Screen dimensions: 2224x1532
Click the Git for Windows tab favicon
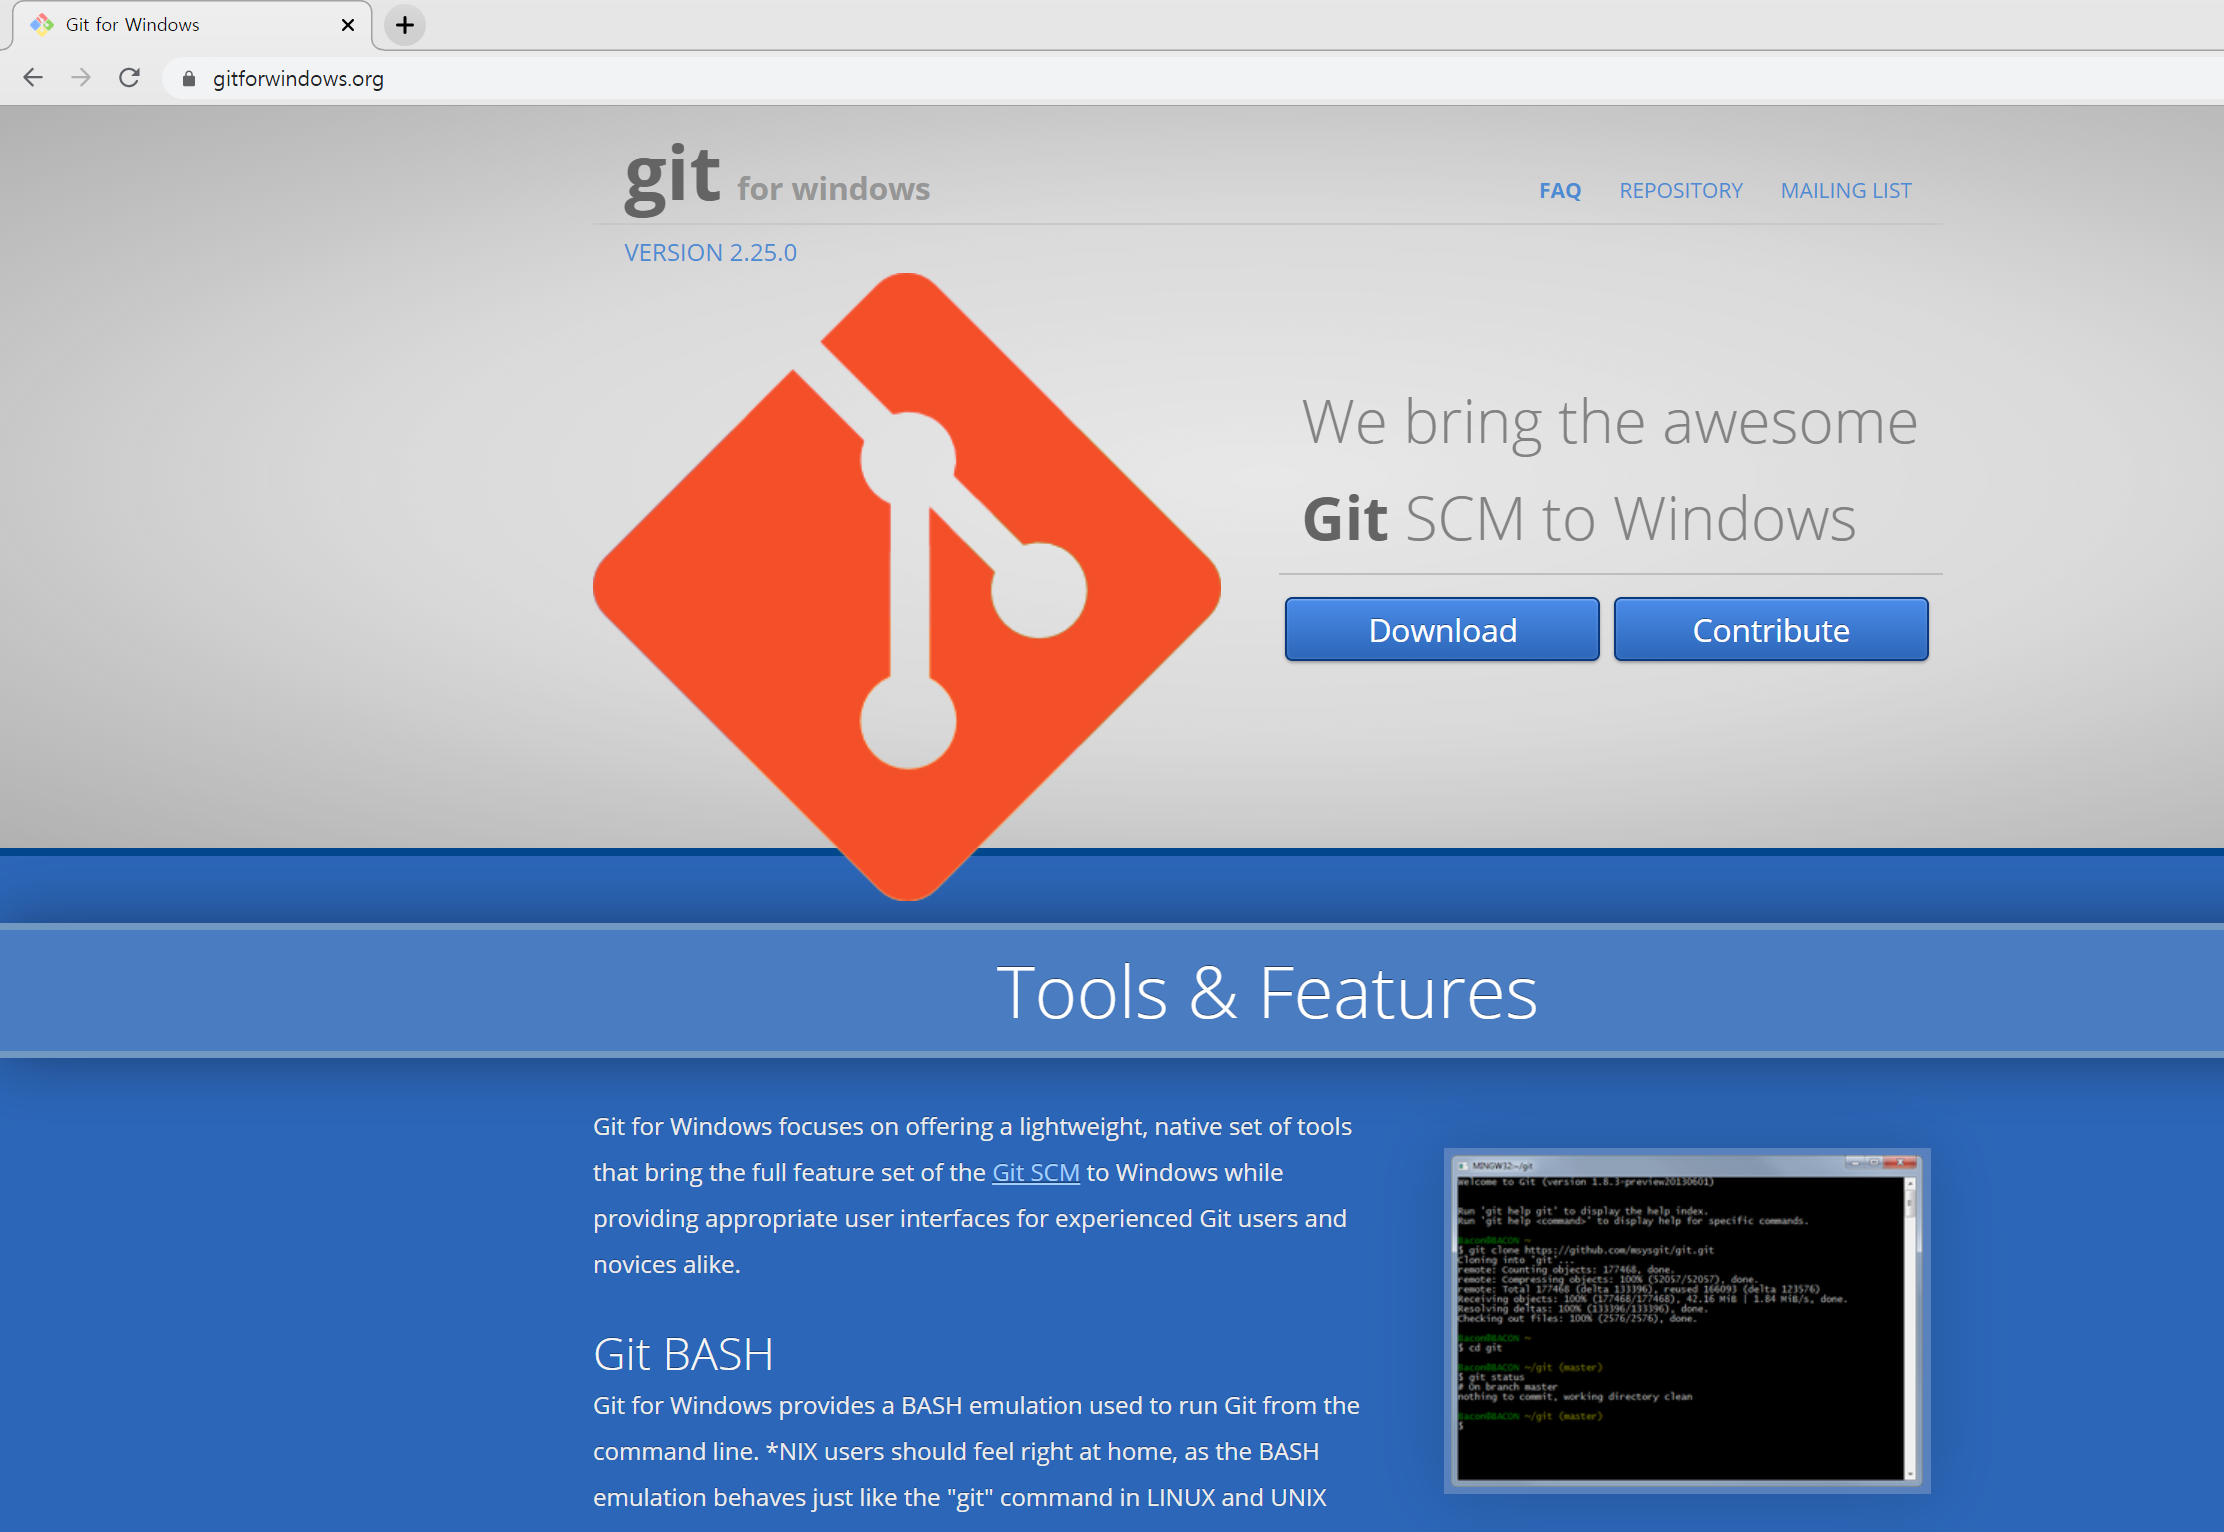point(41,25)
